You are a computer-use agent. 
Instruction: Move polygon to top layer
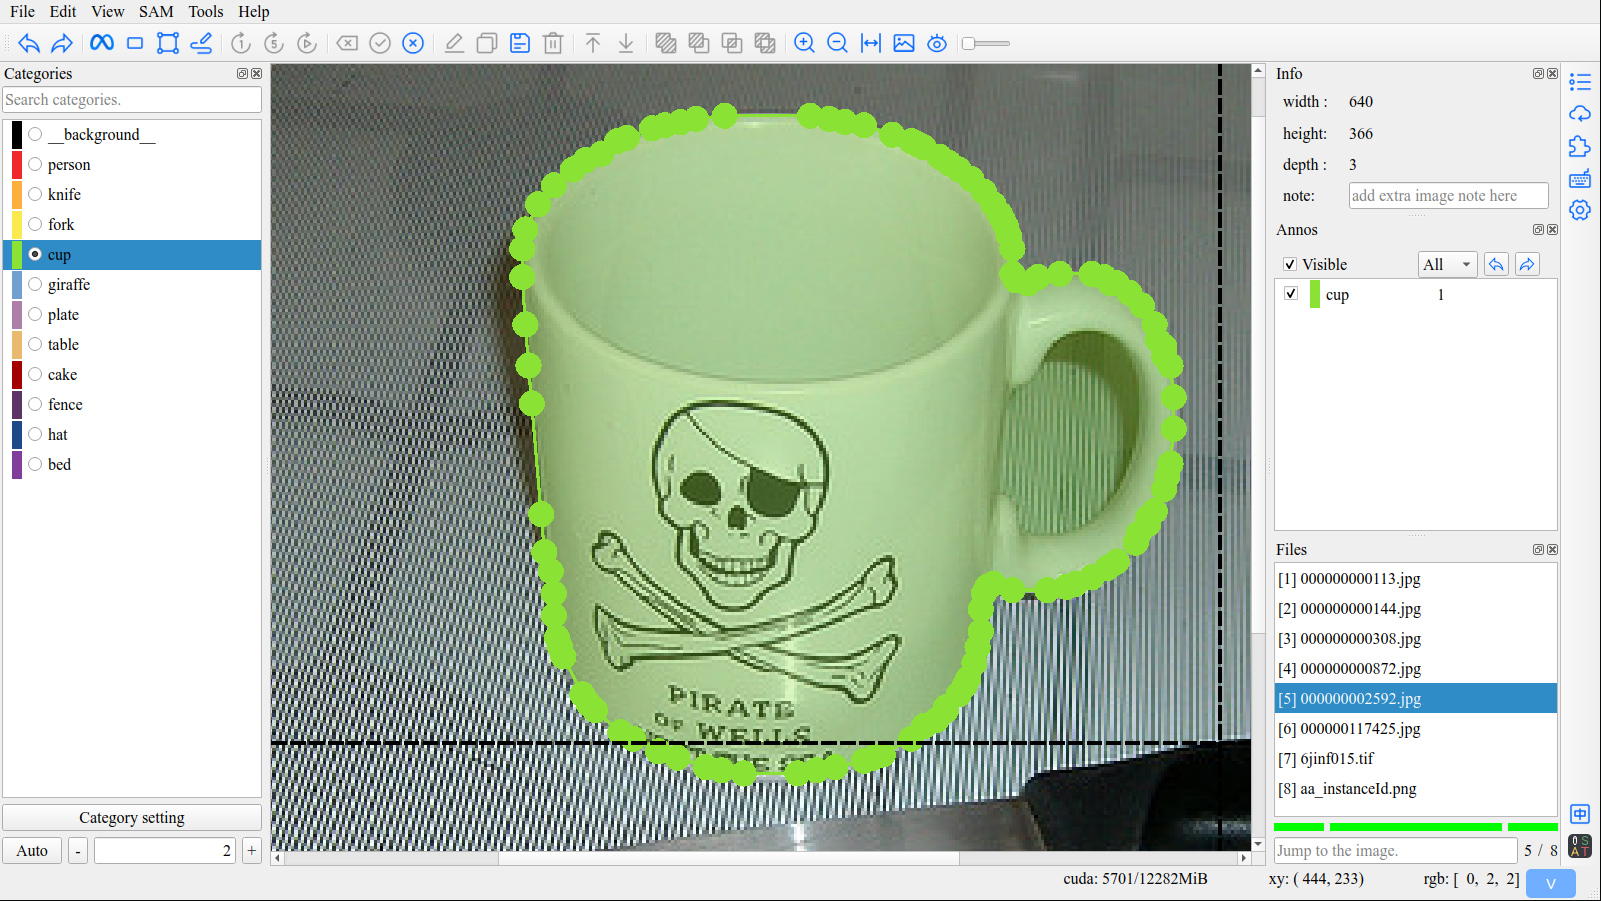(x=593, y=43)
